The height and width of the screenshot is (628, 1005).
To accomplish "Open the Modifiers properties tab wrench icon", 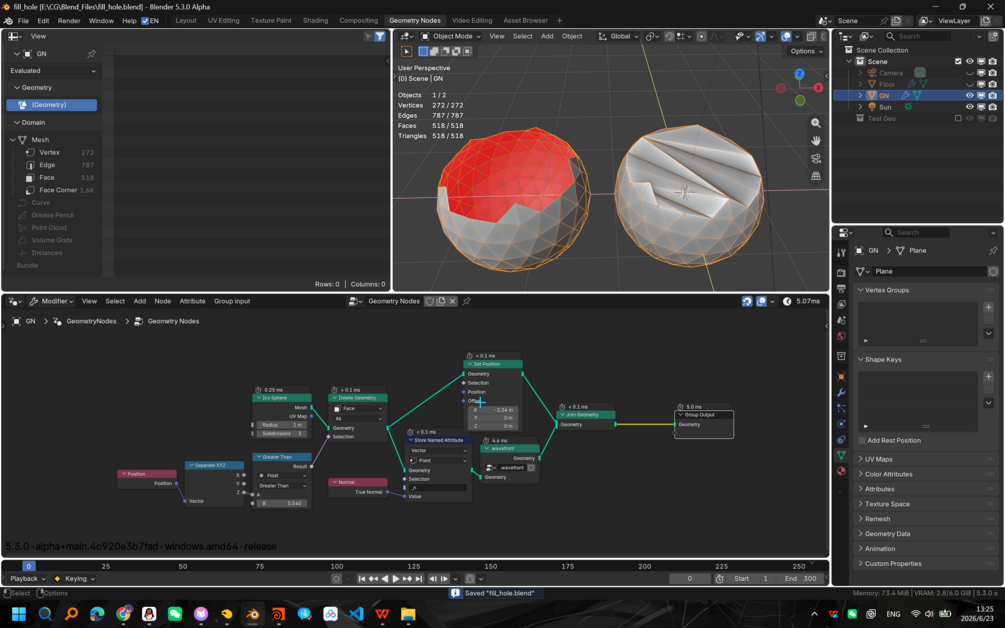I will pyautogui.click(x=841, y=392).
